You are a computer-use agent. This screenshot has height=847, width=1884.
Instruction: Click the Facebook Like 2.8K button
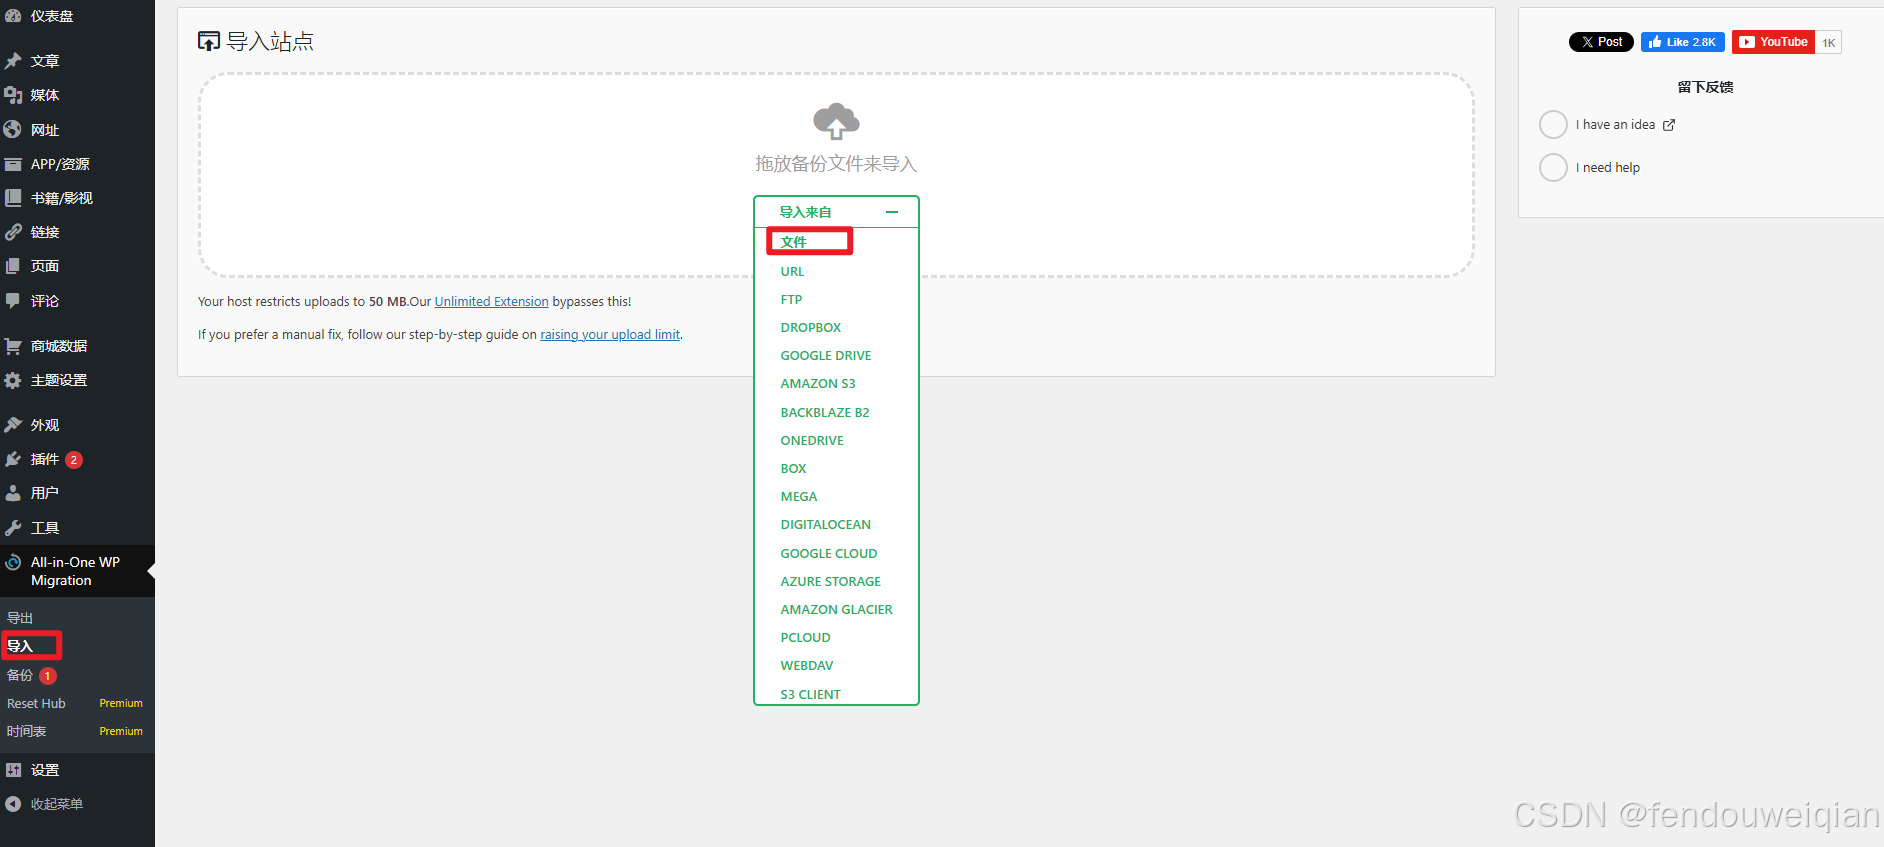pos(1683,42)
